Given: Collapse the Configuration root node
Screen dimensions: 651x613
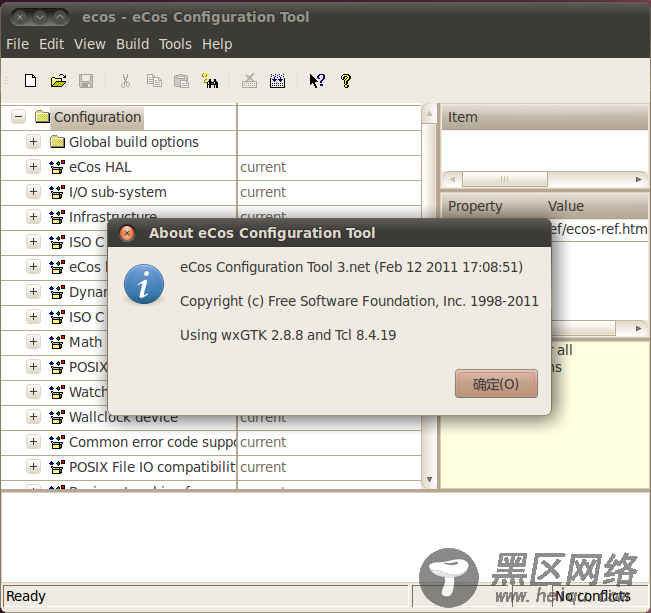Looking at the screenshot, I should coord(18,117).
